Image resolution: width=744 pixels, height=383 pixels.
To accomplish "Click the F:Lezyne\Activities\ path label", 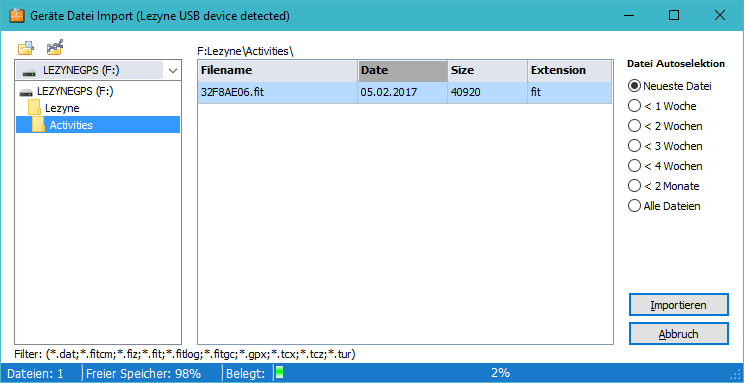I will point(246,51).
